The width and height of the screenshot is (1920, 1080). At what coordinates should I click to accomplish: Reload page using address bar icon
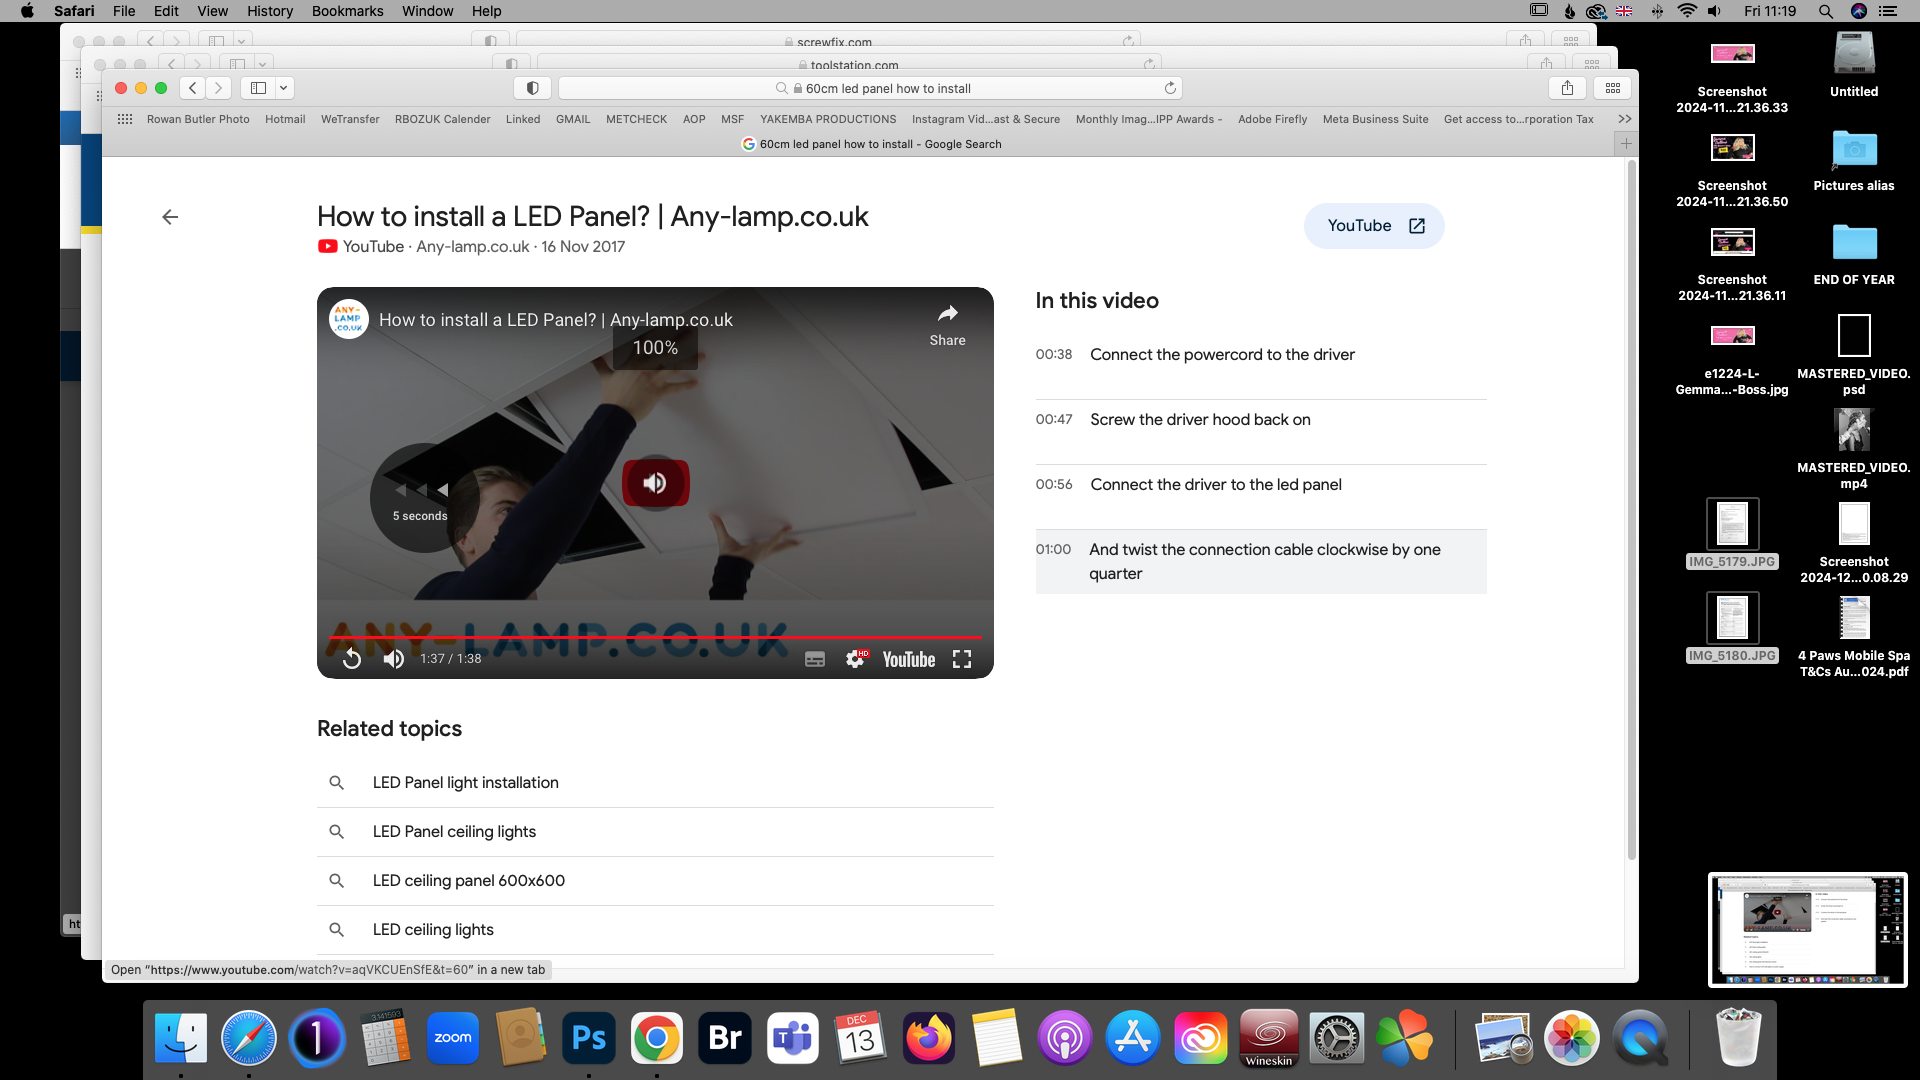(1170, 88)
